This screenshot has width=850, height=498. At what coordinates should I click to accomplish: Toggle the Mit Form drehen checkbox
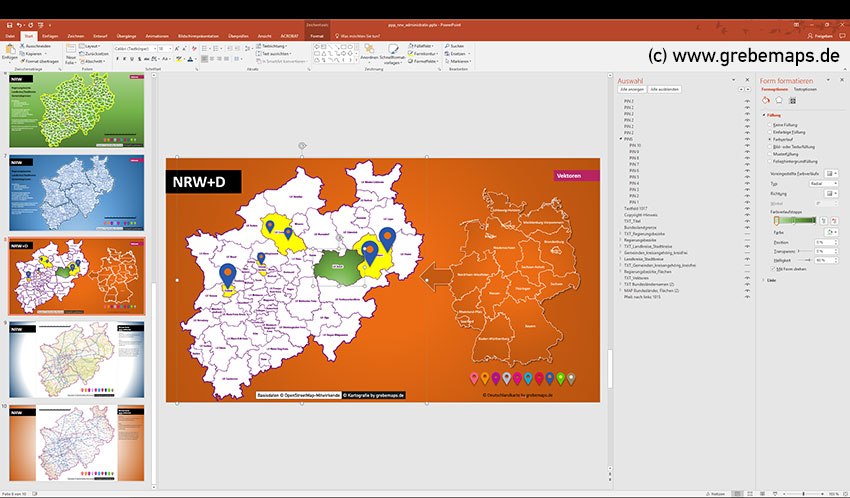pyautogui.click(x=771, y=271)
